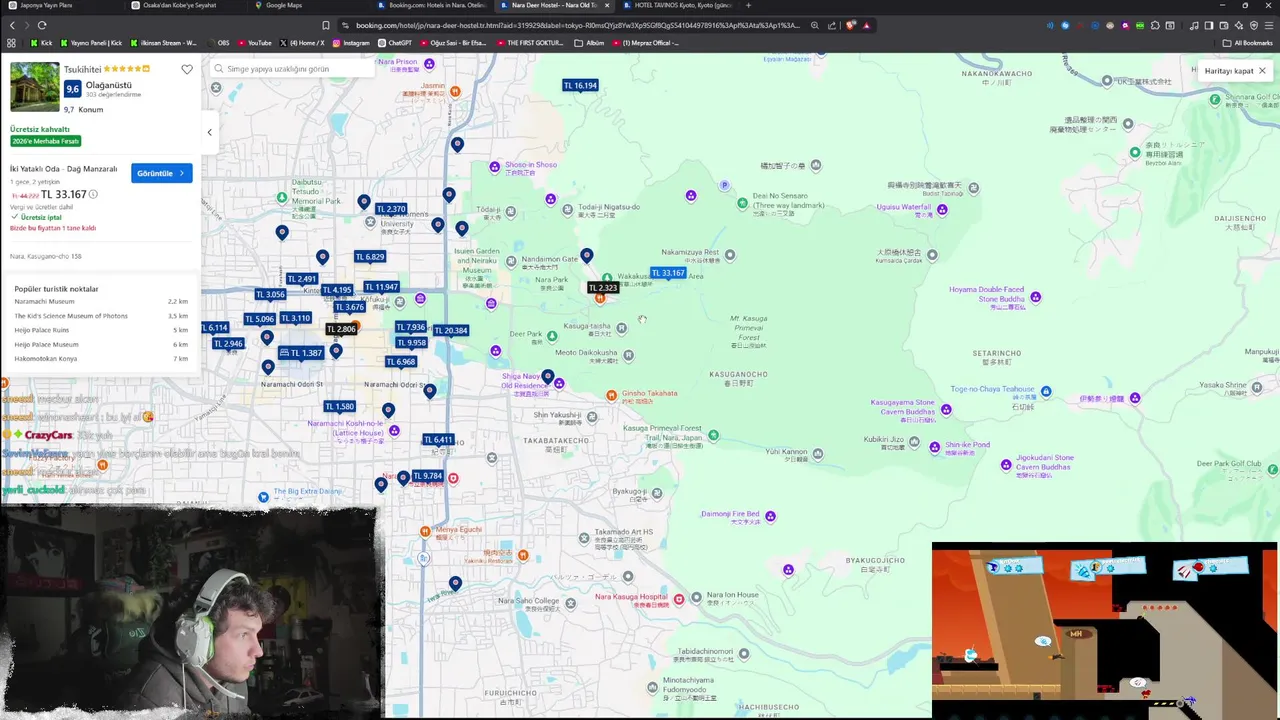Open the All Bookmarks folder
Screen dimensions: 1280x720
pyautogui.click(x=1247, y=43)
